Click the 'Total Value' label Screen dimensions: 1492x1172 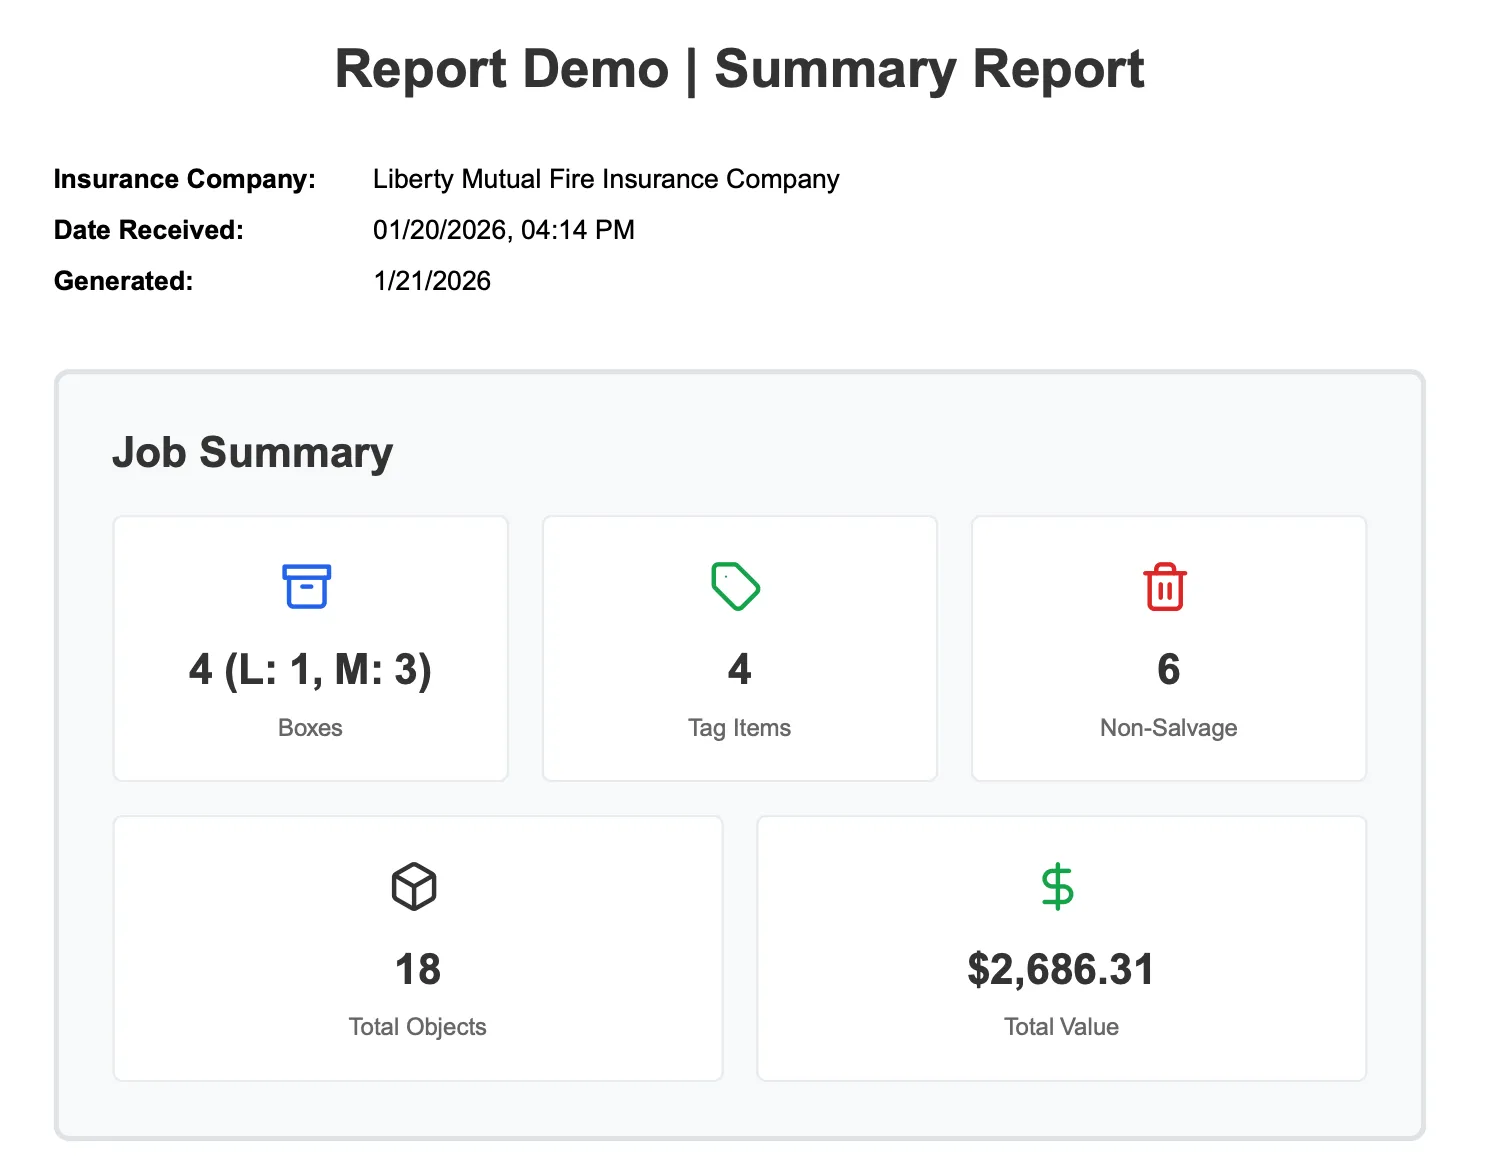point(1061,1027)
